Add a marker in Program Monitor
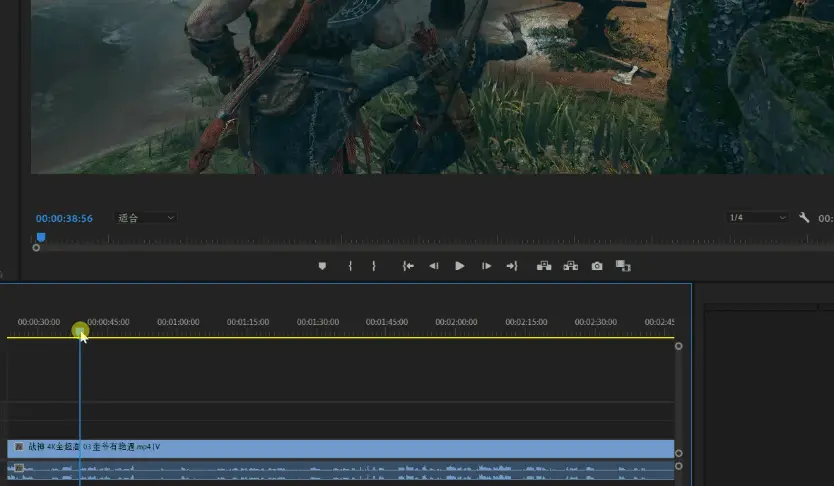The height and width of the screenshot is (486, 834). point(322,266)
